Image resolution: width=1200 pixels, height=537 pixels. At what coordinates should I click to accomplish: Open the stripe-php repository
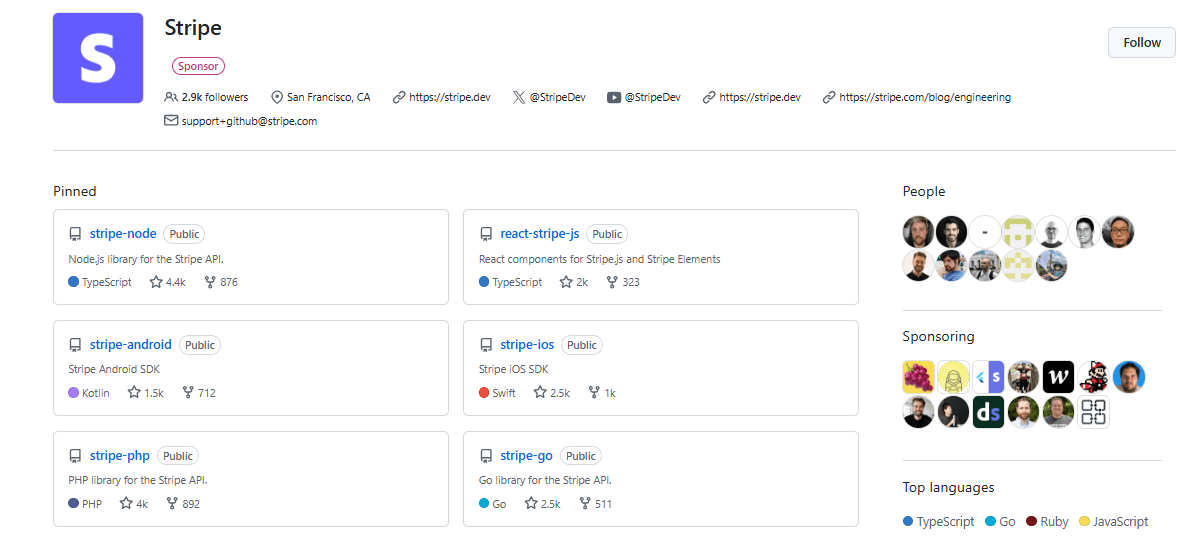click(x=120, y=456)
